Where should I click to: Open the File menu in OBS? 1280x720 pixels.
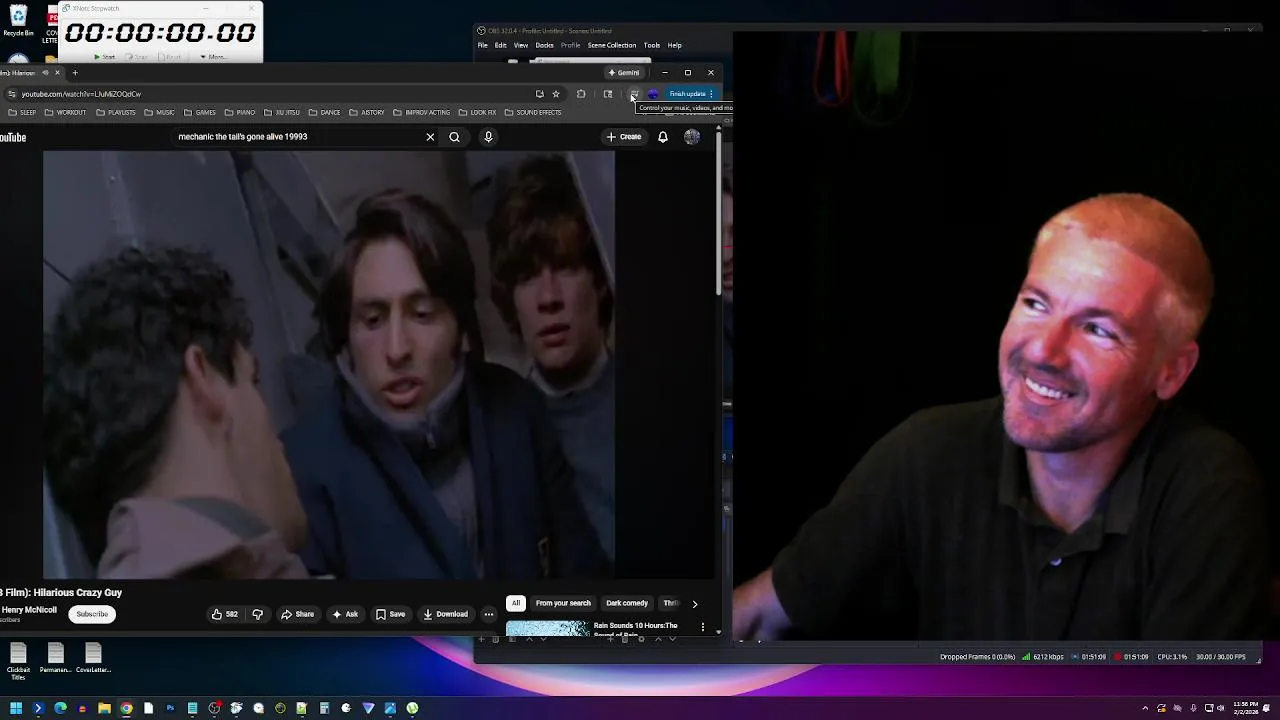point(483,45)
